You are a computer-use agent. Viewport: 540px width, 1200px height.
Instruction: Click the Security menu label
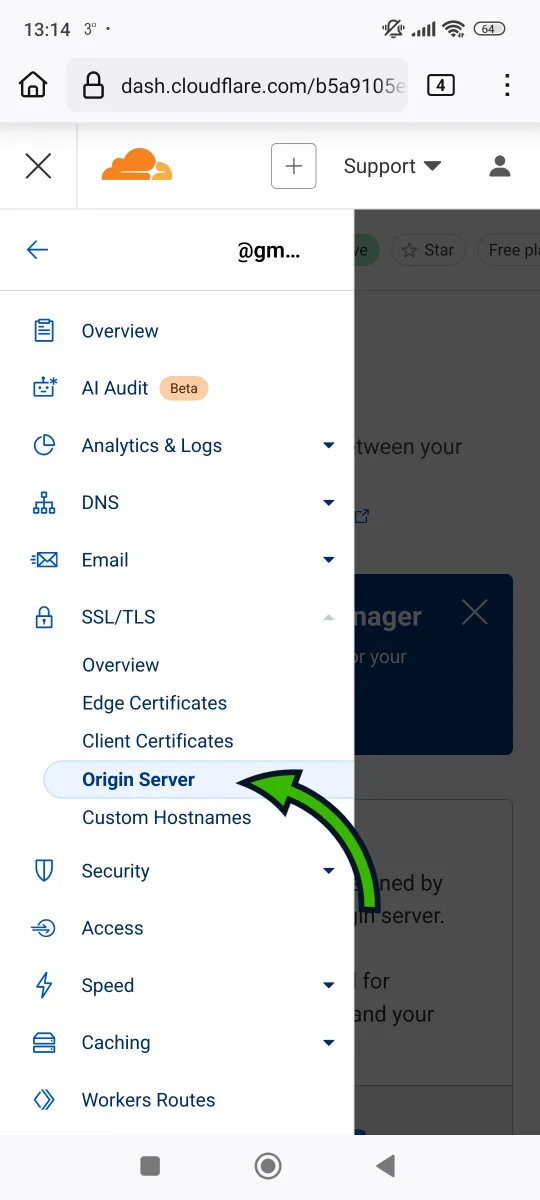[x=115, y=871]
